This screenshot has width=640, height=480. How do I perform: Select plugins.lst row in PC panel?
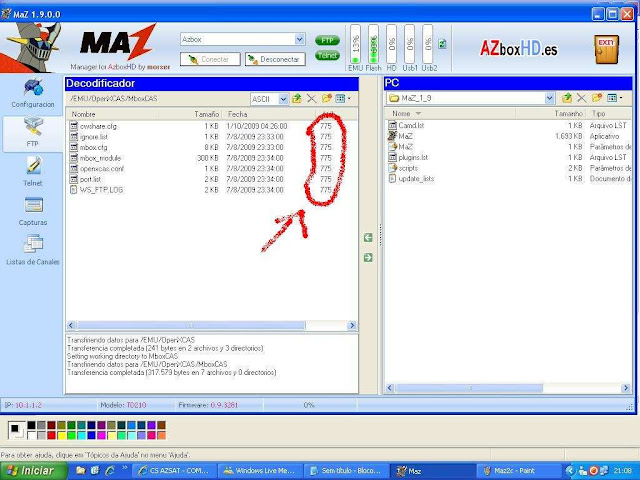[x=509, y=157]
